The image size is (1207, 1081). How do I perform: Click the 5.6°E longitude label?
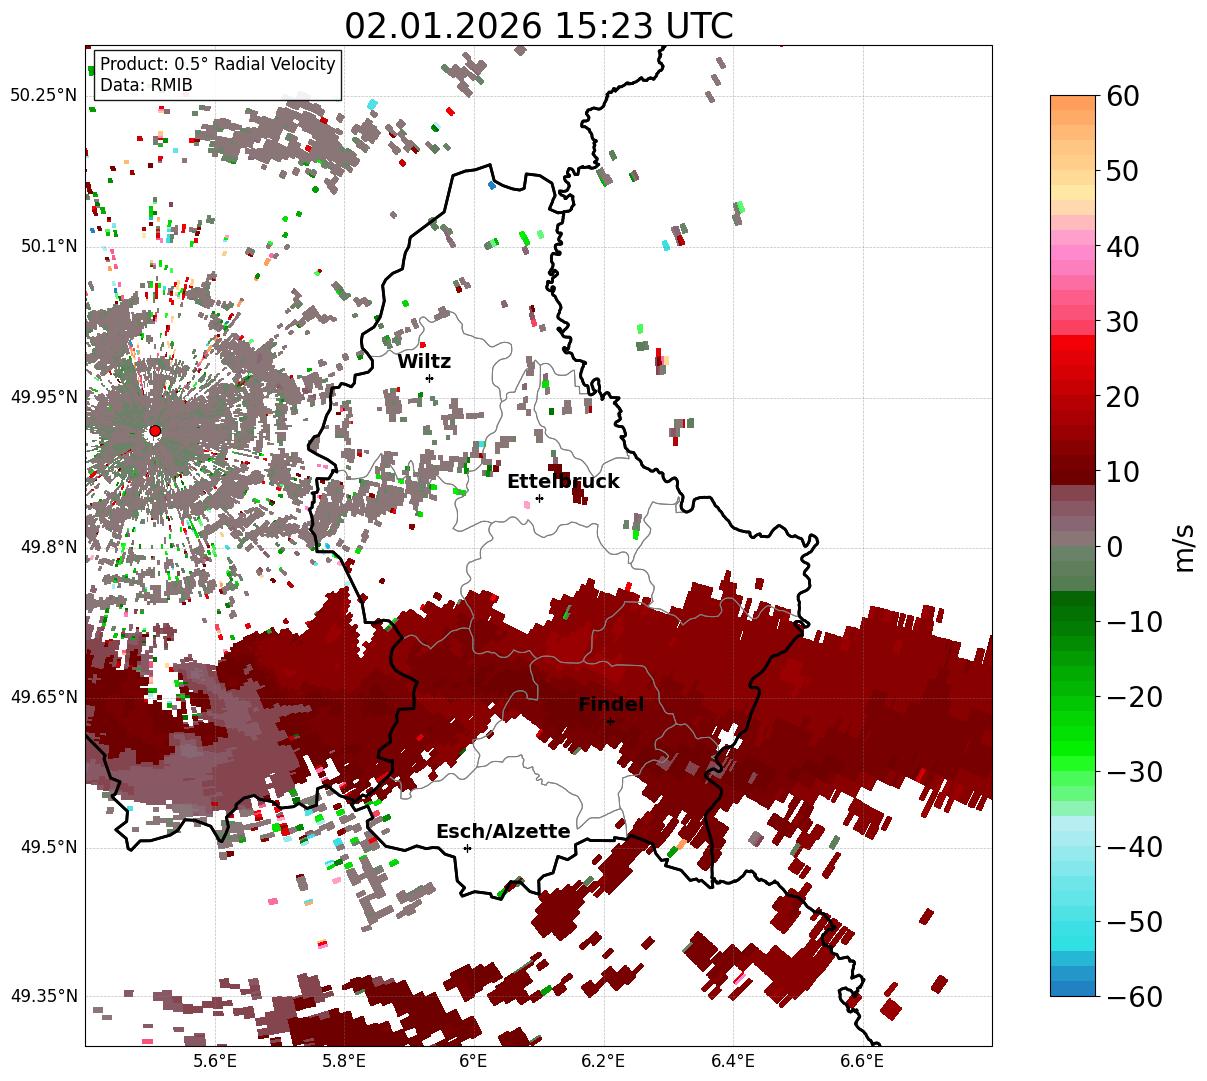click(215, 1060)
